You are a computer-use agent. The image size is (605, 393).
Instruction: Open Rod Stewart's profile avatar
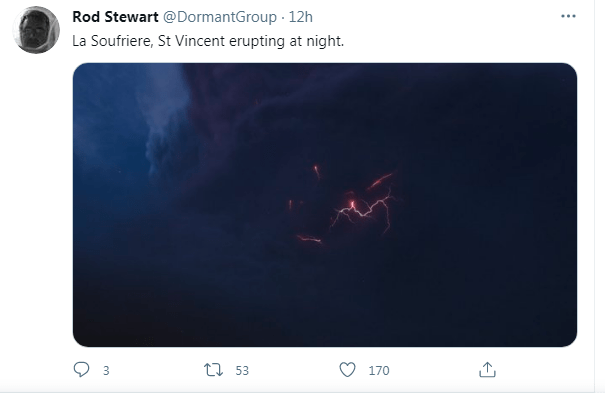[36, 30]
